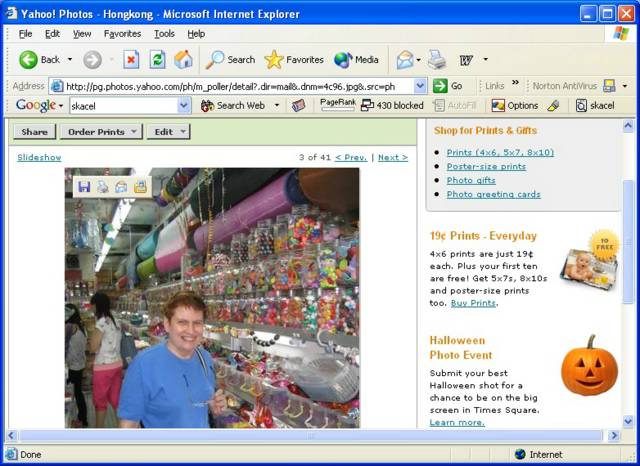Open the Edit dropdown button on page
The height and width of the screenshot is (466, 640).
pos(169,132)
